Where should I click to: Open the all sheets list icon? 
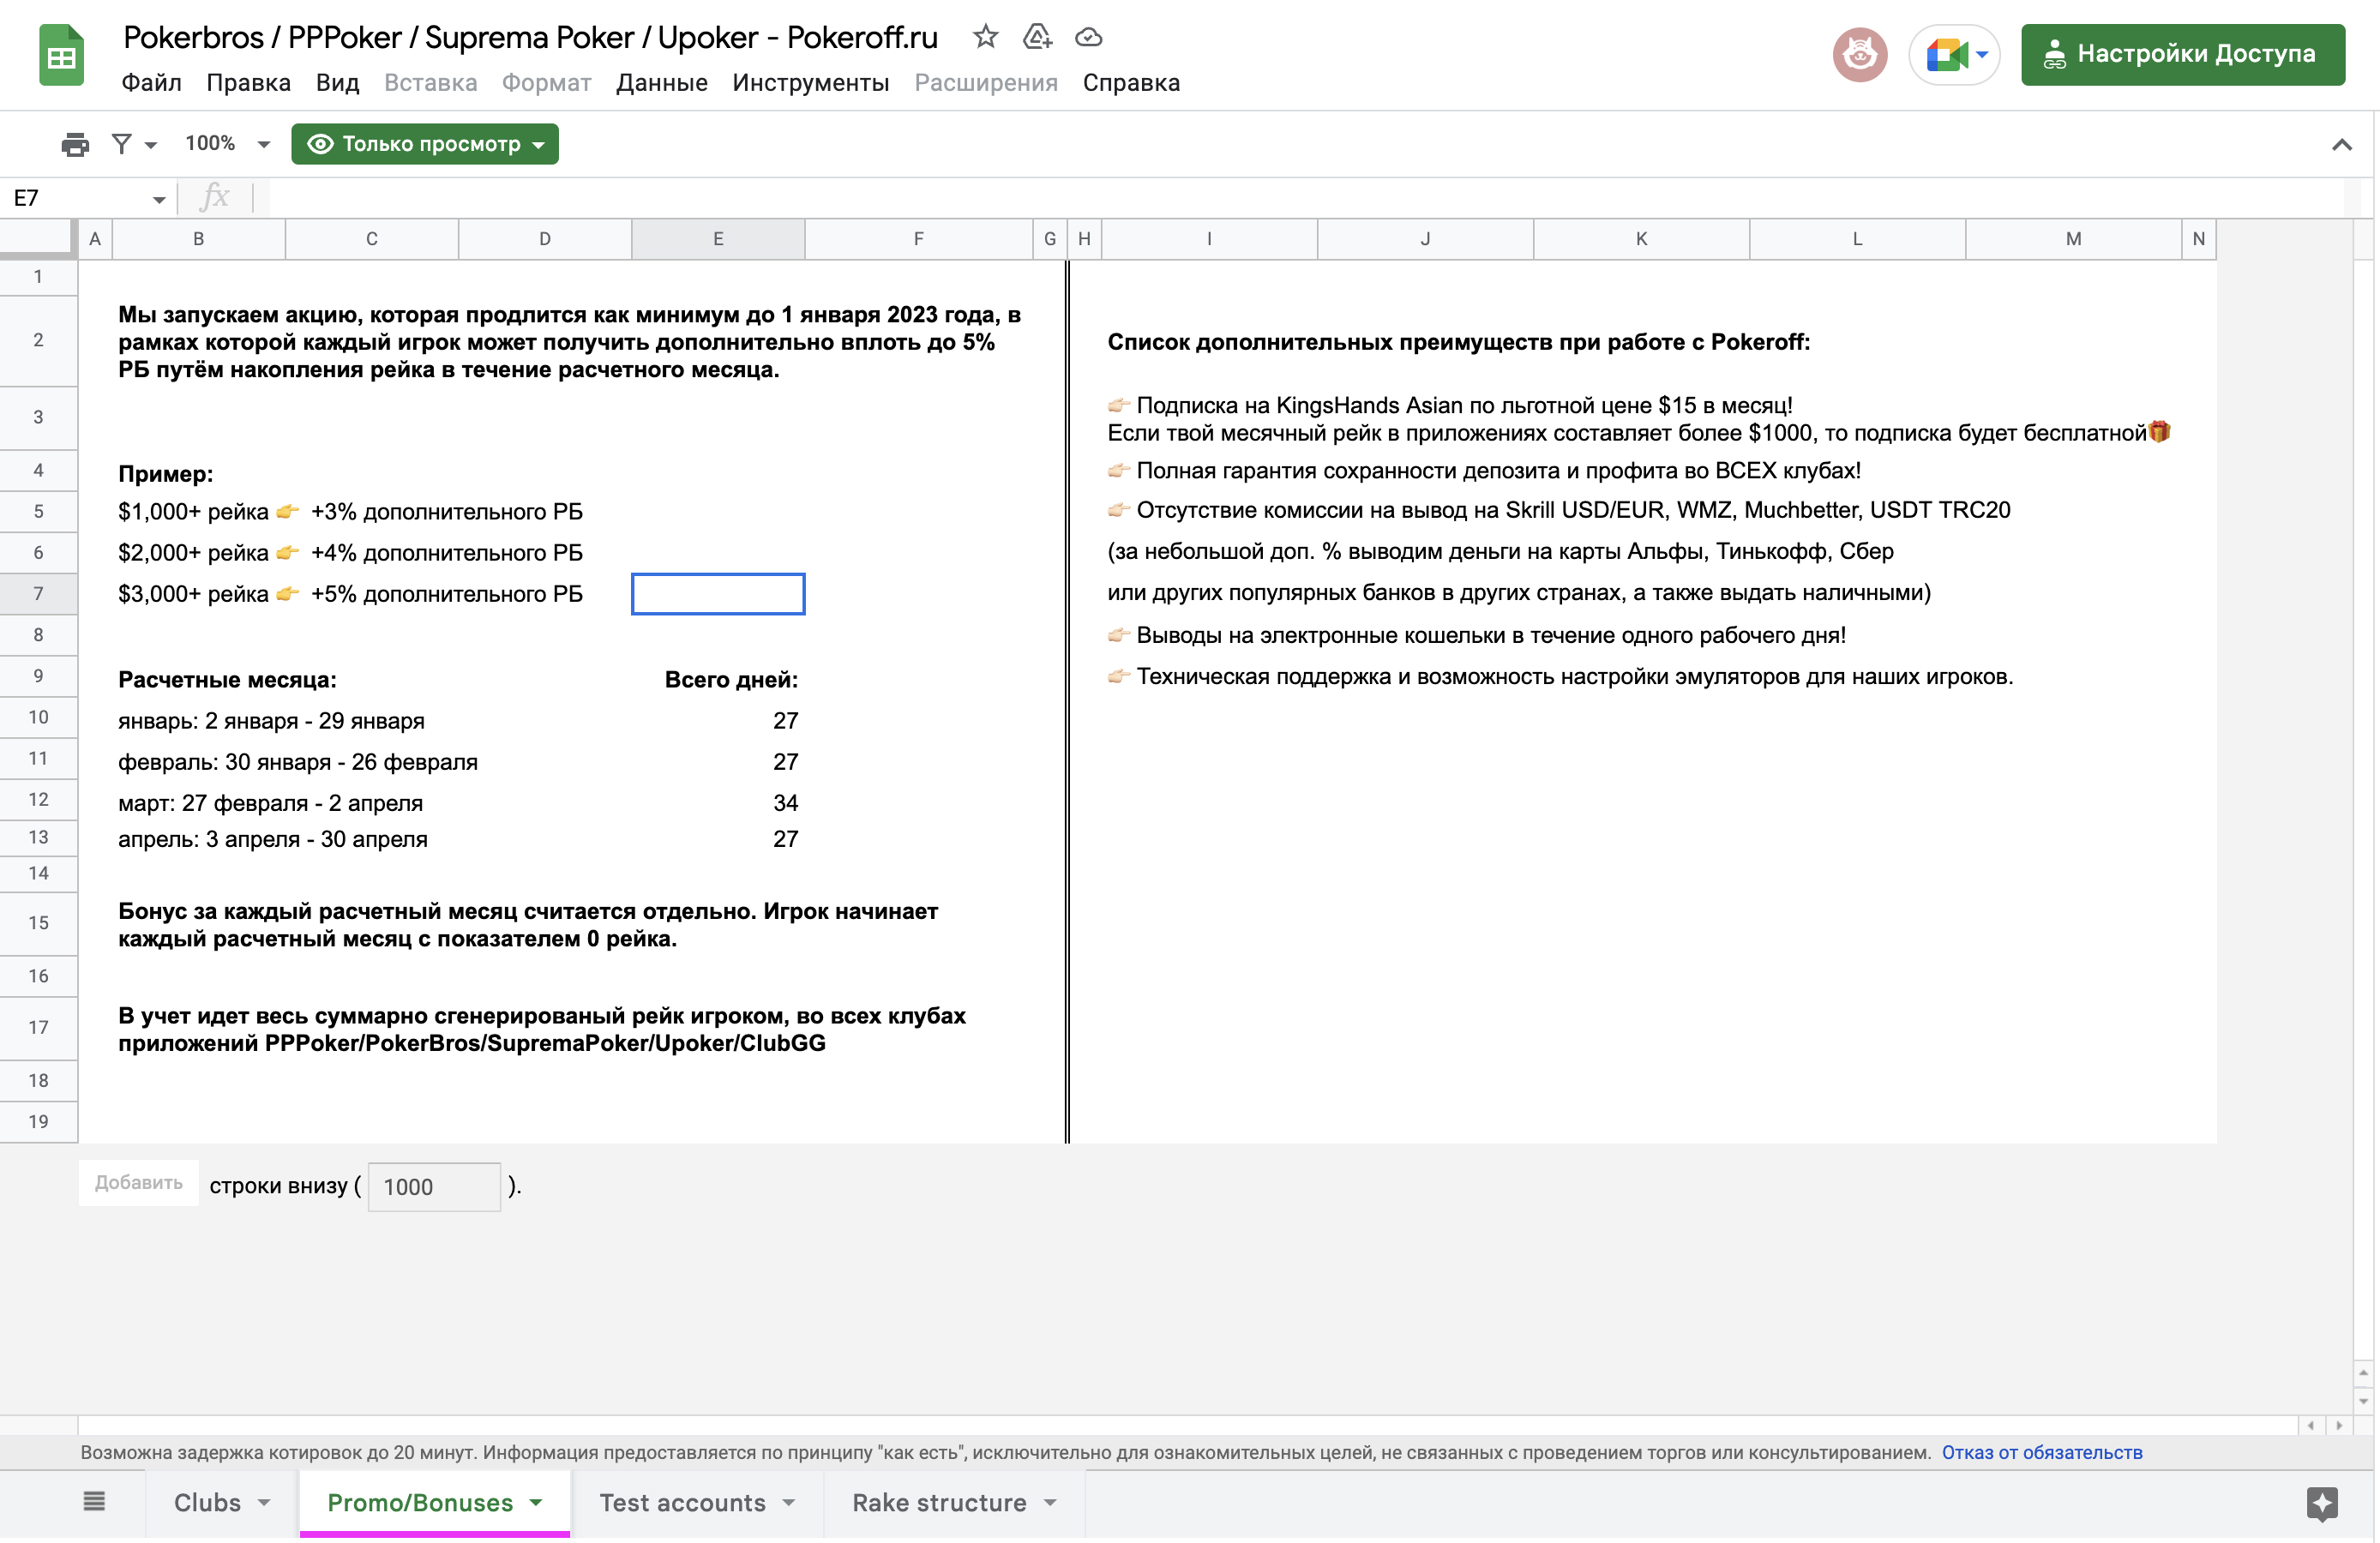tap(94, 1501)
